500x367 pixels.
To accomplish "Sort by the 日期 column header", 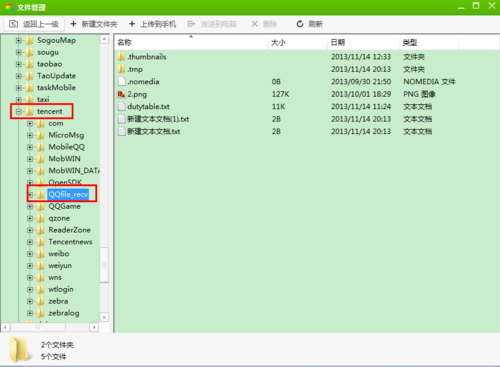I will pos(363,42).
